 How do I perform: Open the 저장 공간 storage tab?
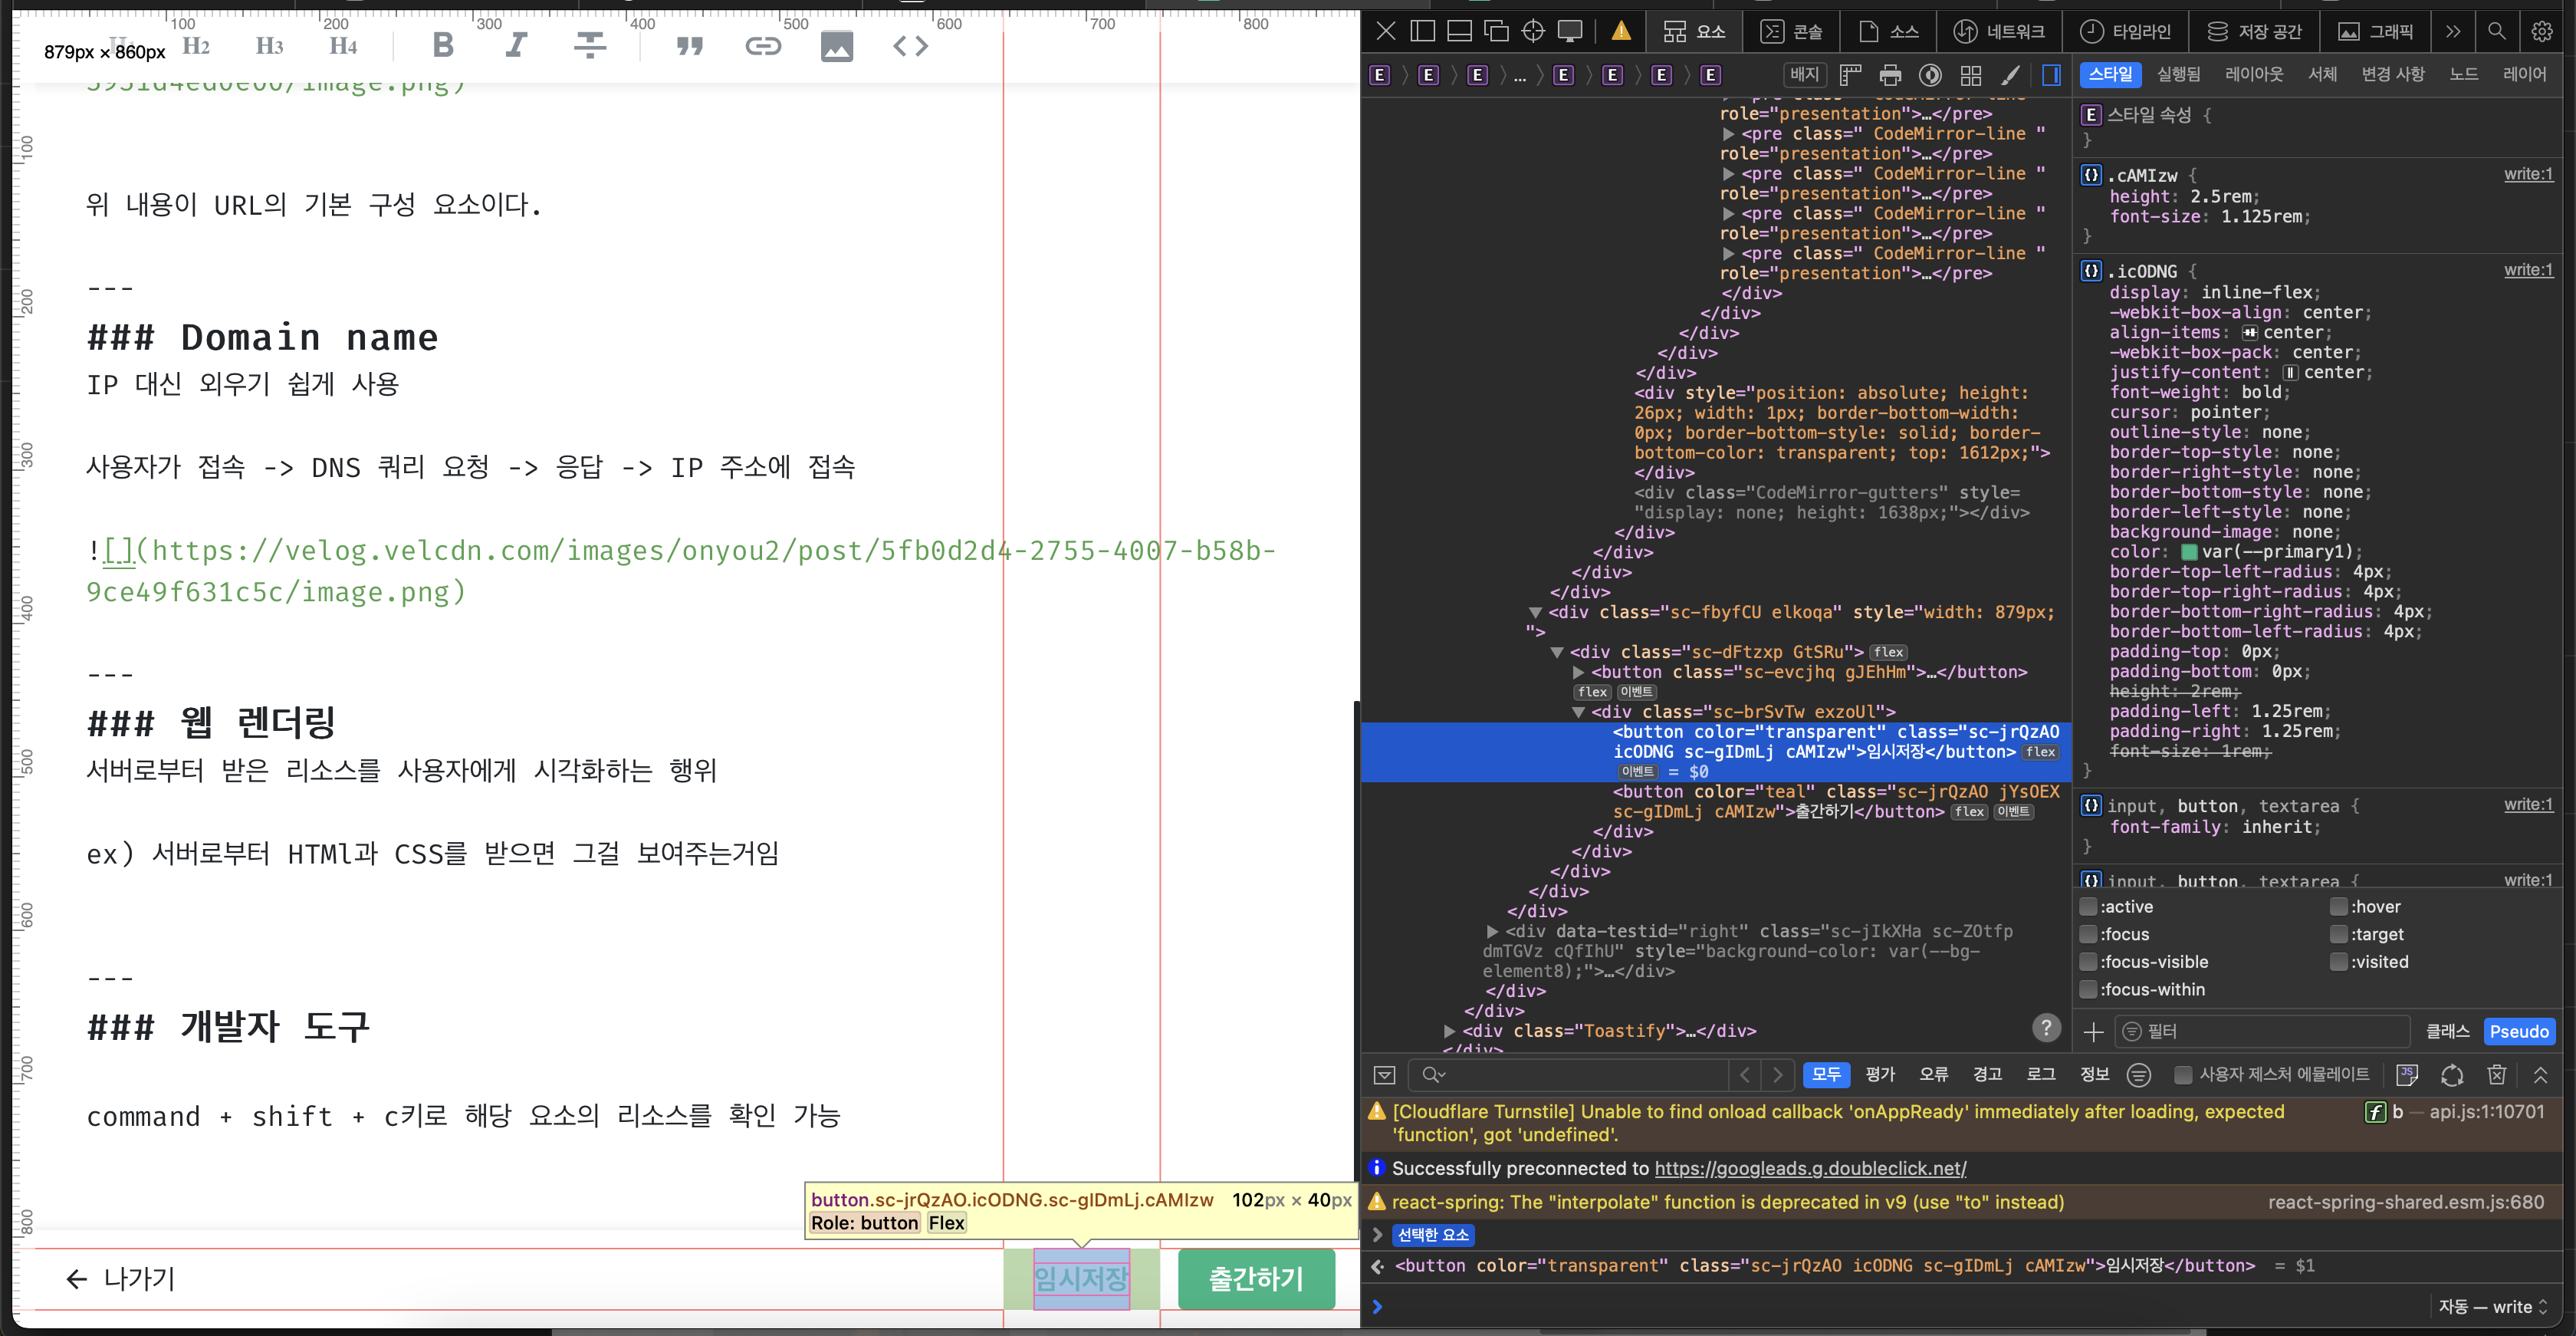[x=2254, y=31]
